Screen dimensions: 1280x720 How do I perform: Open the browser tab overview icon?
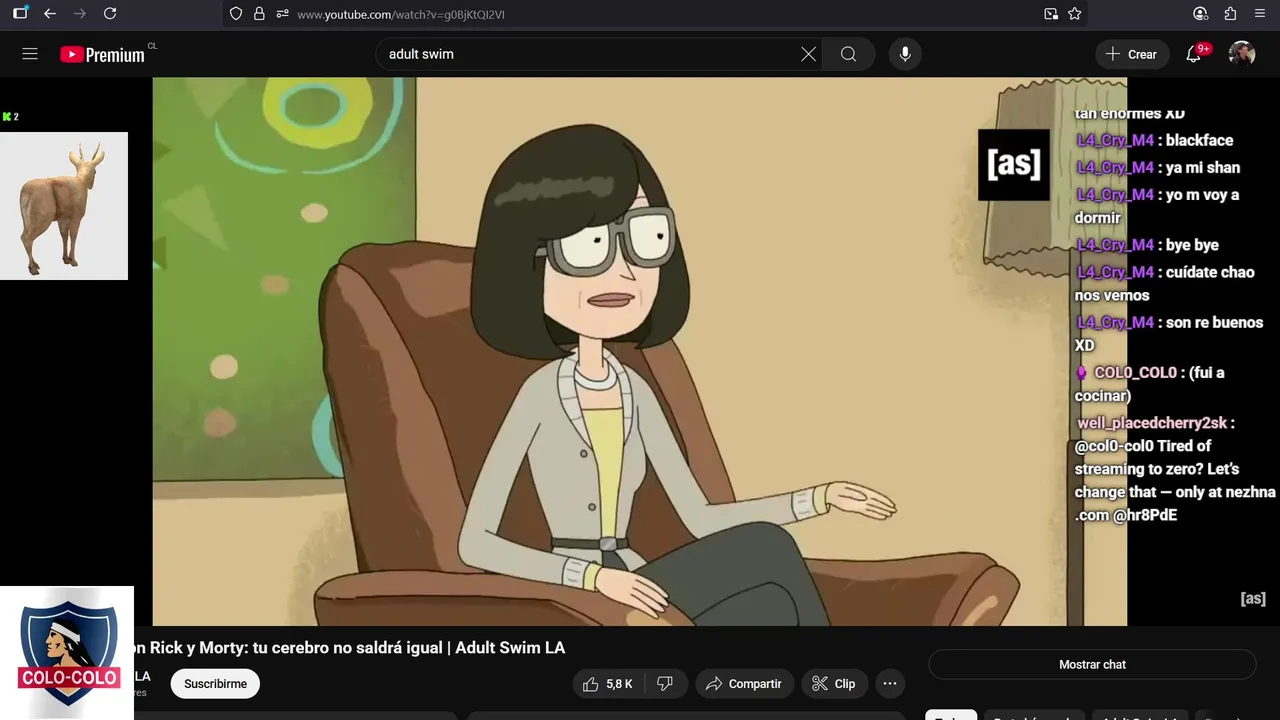point(20,14)
